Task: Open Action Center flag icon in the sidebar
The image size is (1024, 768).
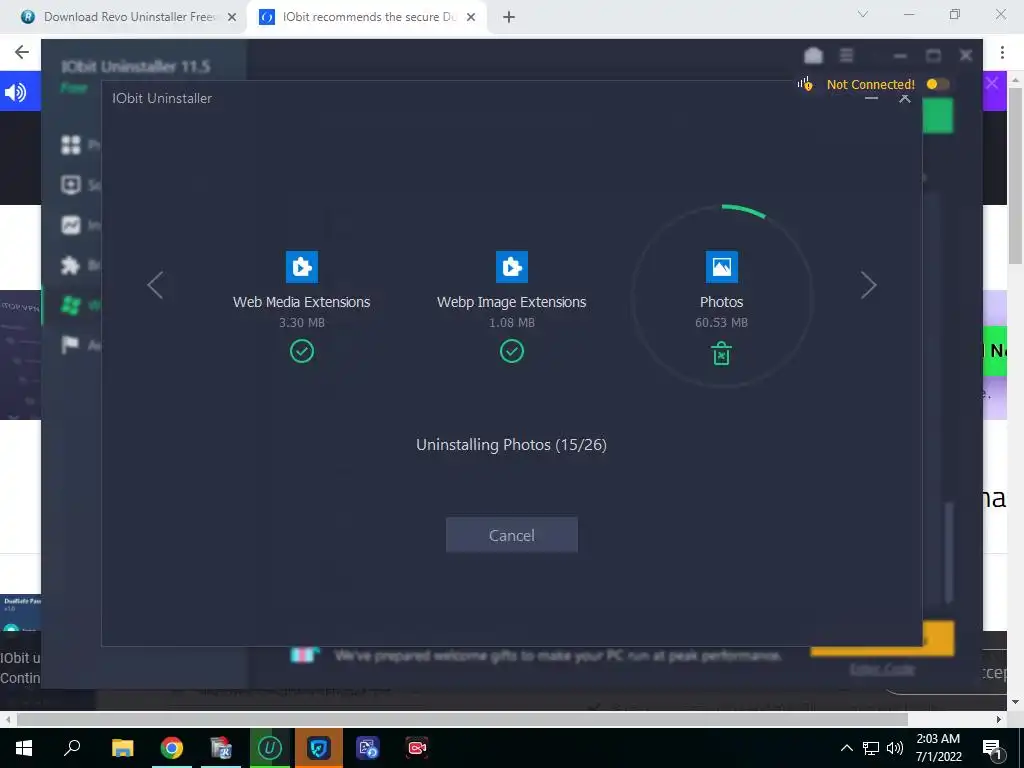Action: 71,344
